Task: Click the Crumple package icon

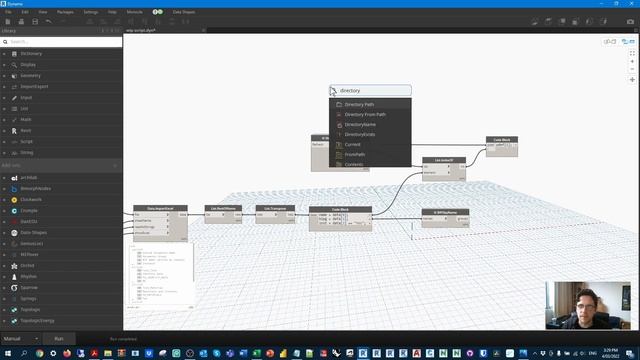Action: tap(14, 211)
